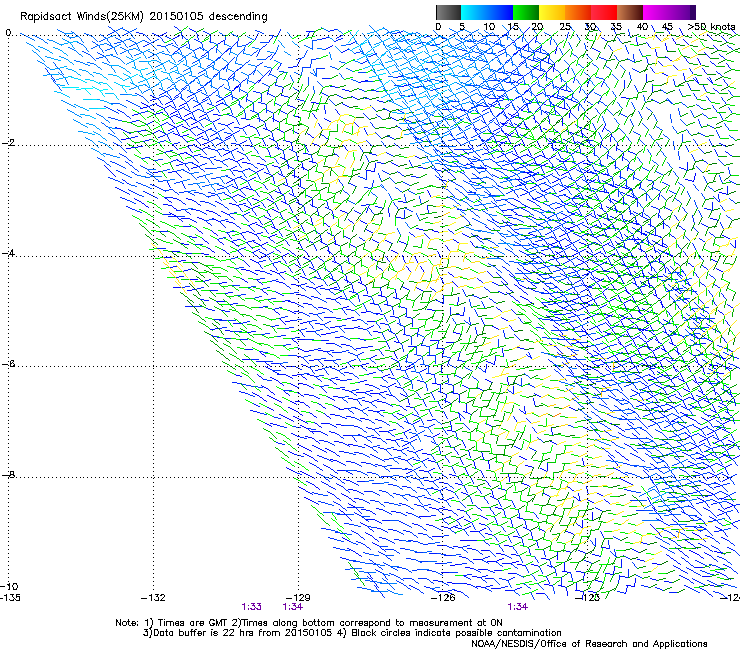Click the '>50 knots' legend label
This screenshot has width=740, height=650.
(711, 27)
